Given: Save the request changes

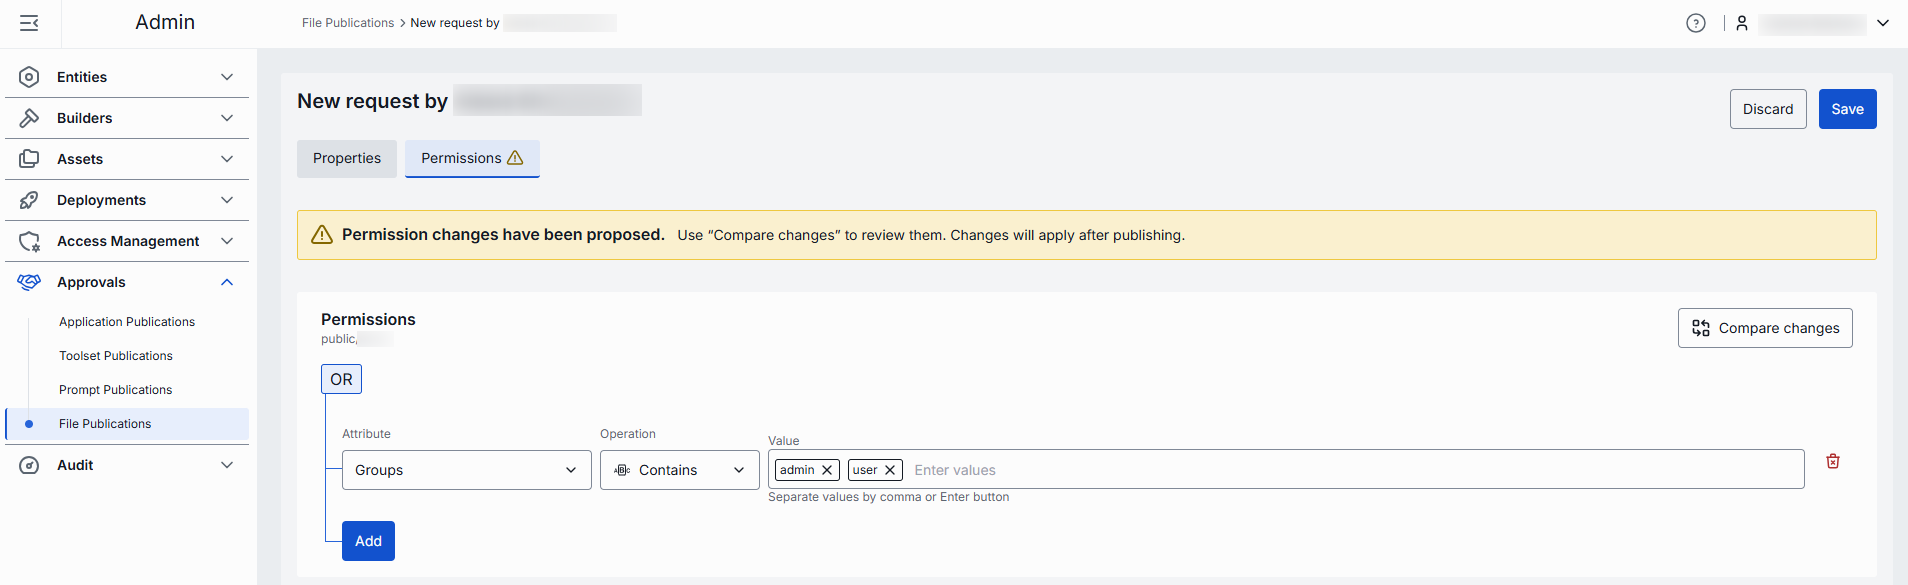Looking at the screenshot, I should [x=1846, y=109].
